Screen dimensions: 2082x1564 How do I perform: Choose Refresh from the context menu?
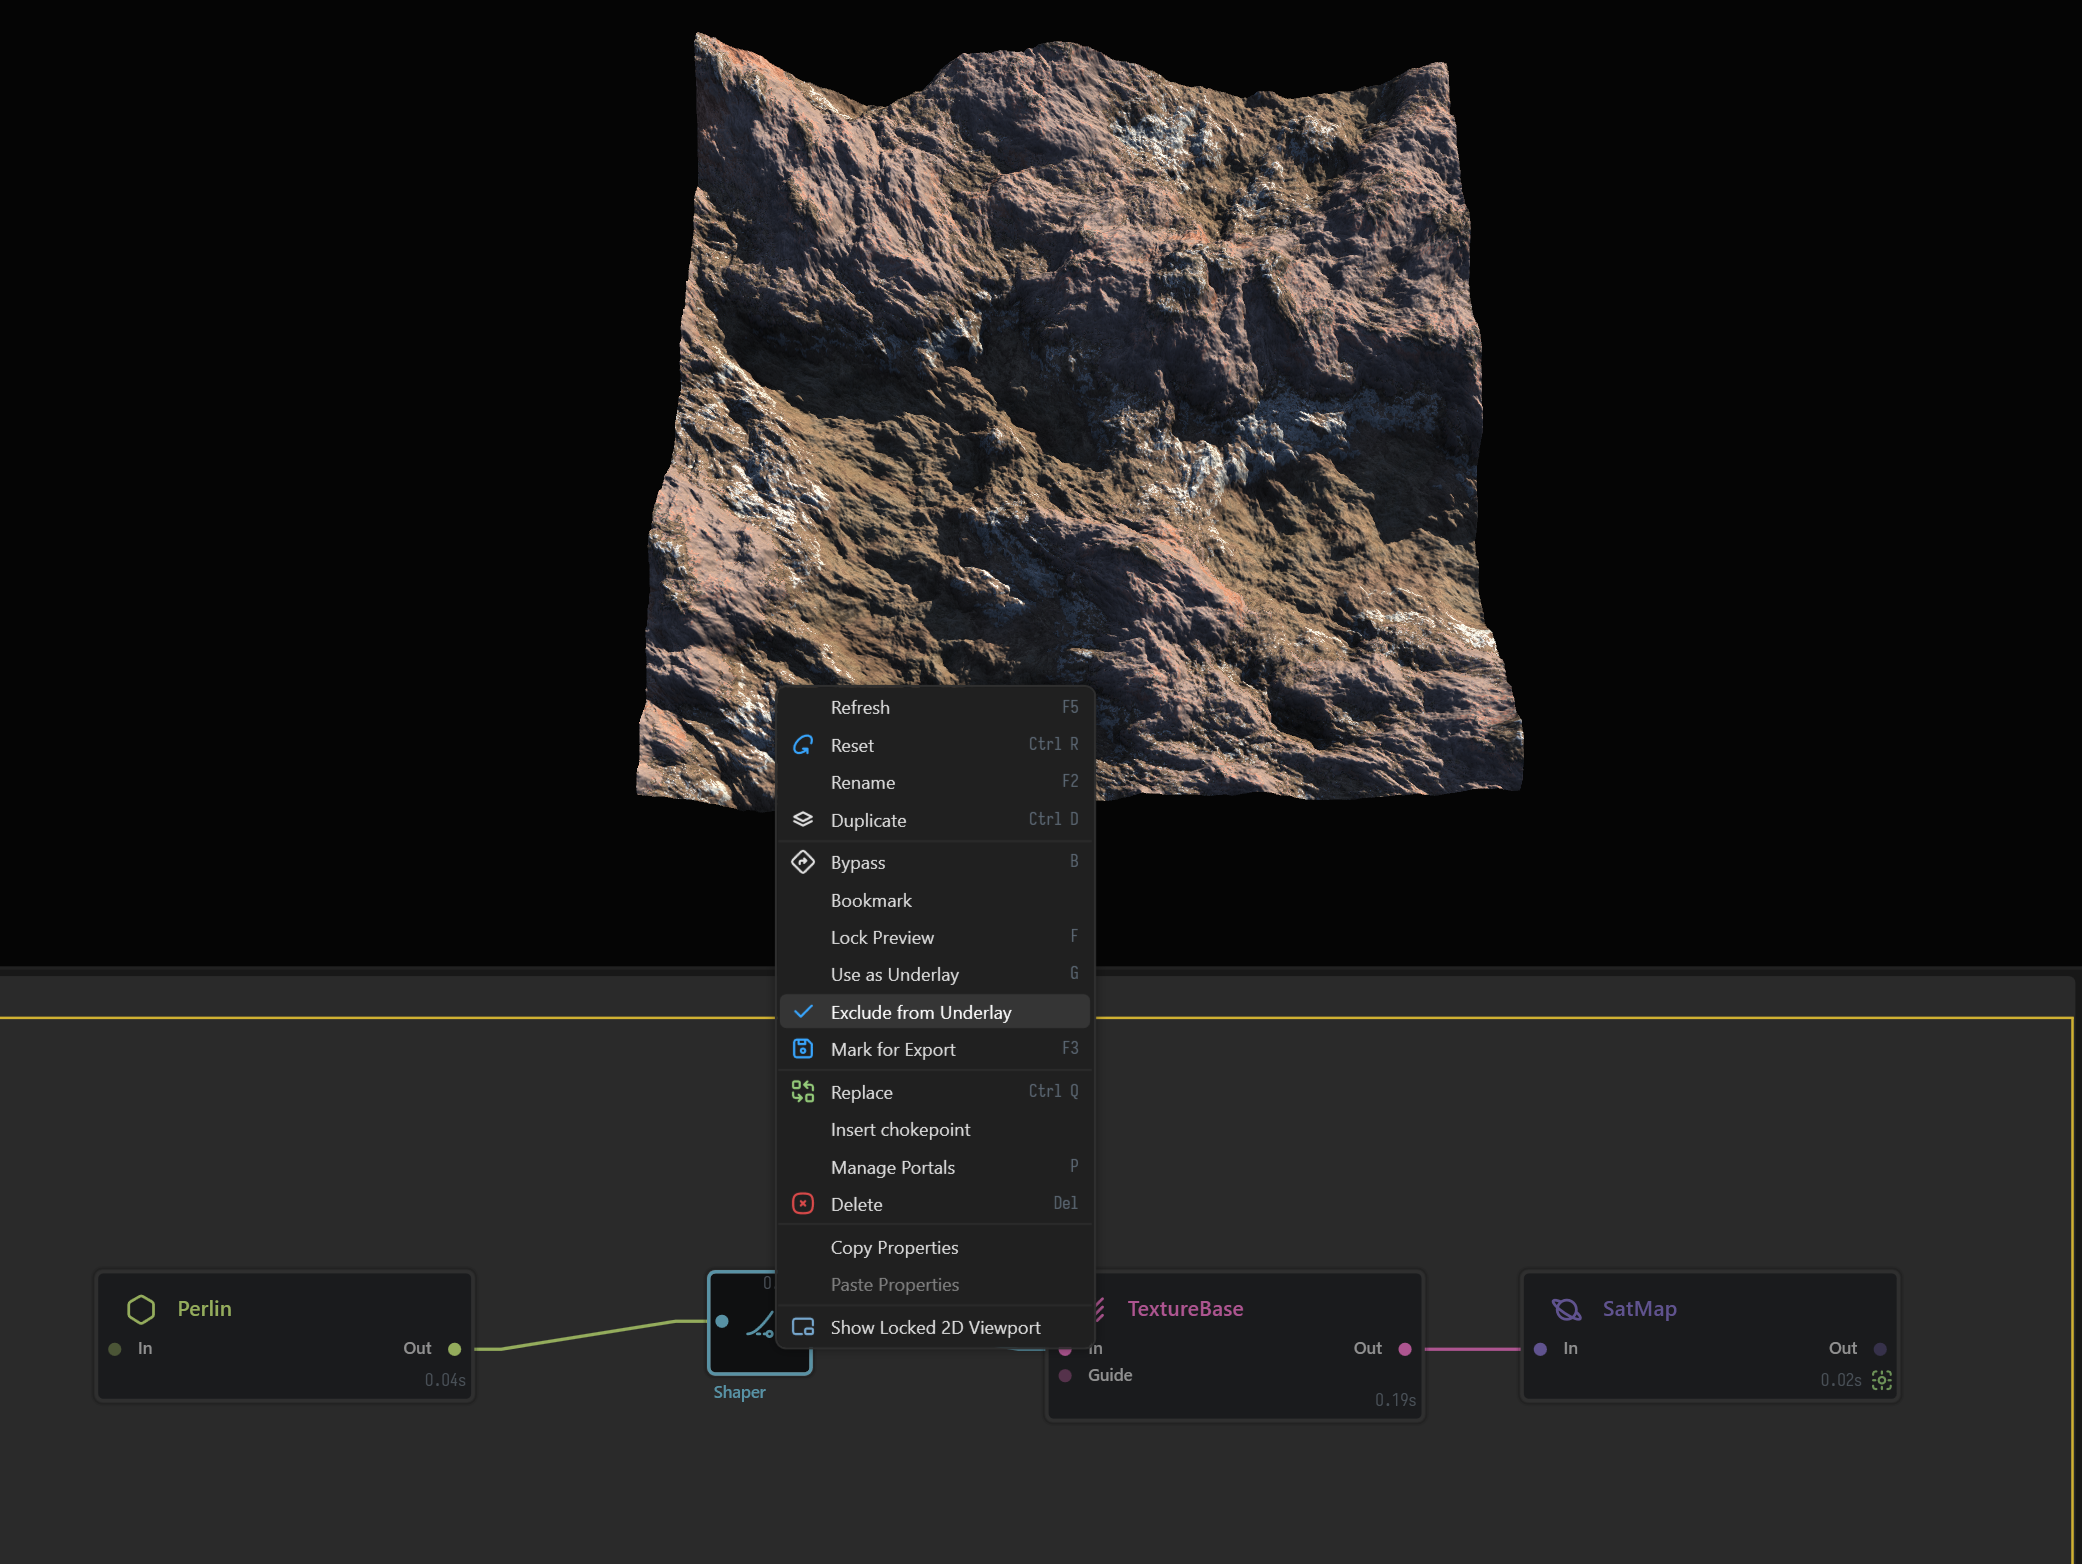tap(935, 707)
